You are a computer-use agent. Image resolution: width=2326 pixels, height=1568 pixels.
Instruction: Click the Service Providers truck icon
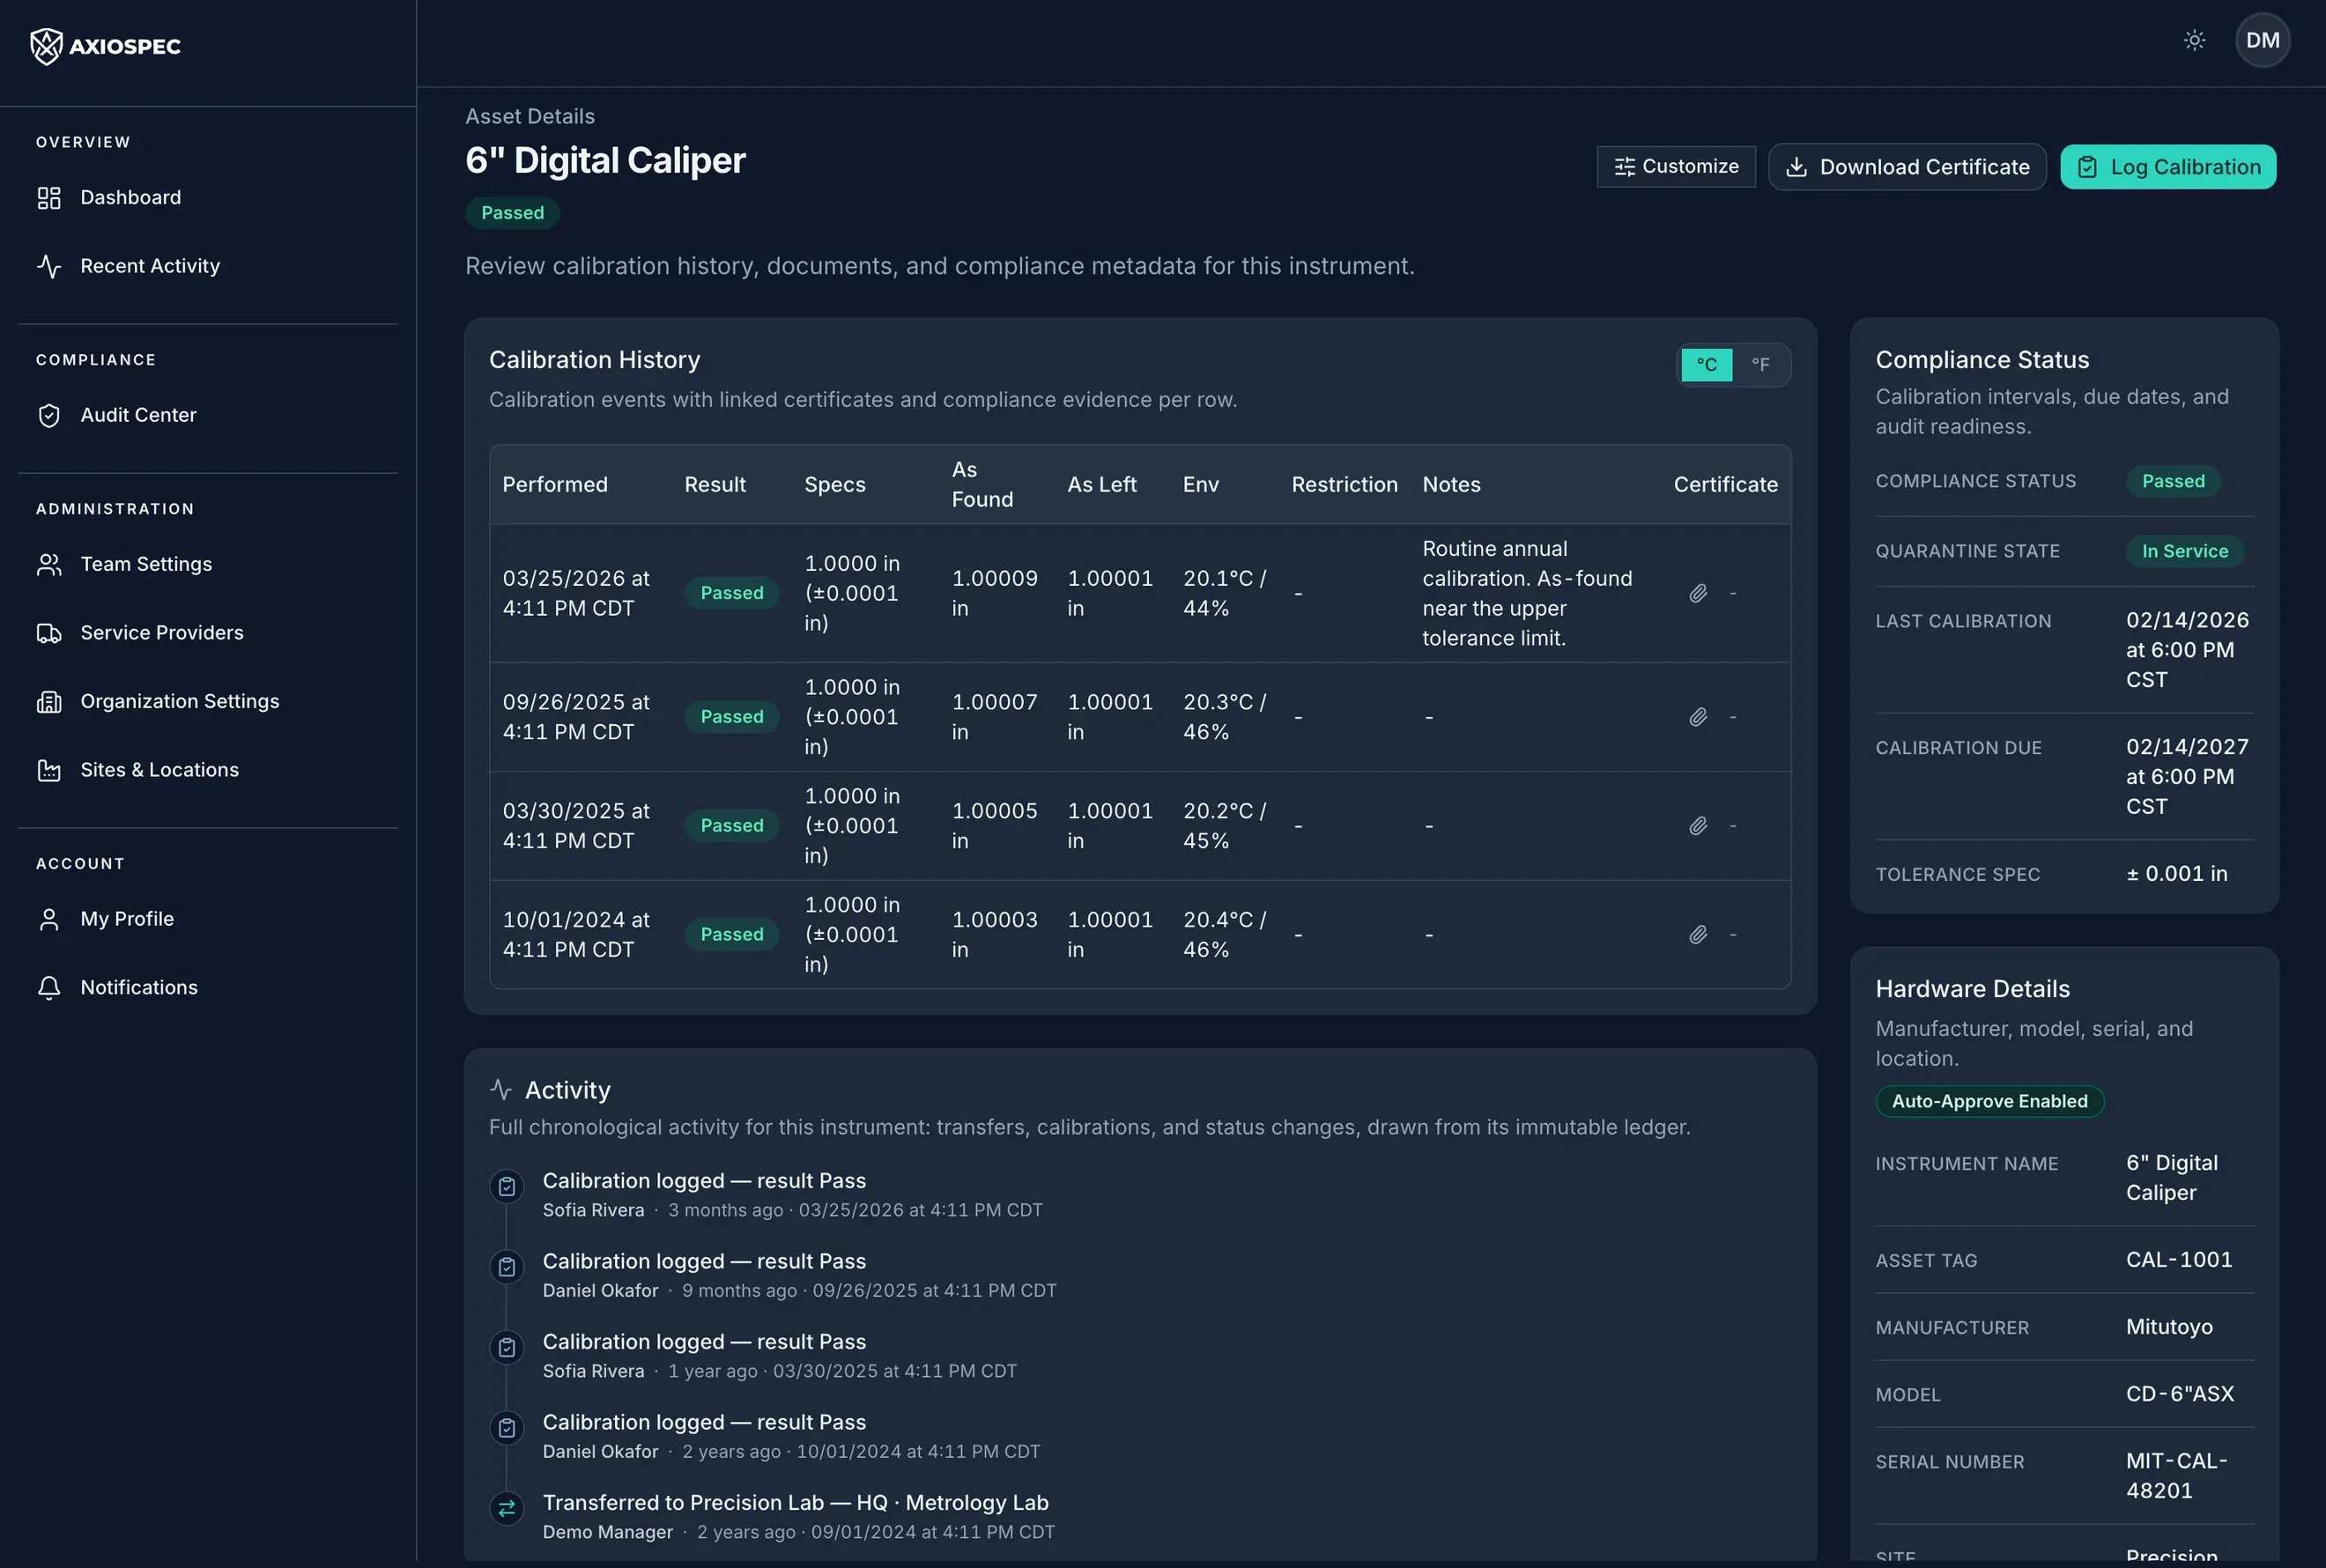tap(49, 633)
